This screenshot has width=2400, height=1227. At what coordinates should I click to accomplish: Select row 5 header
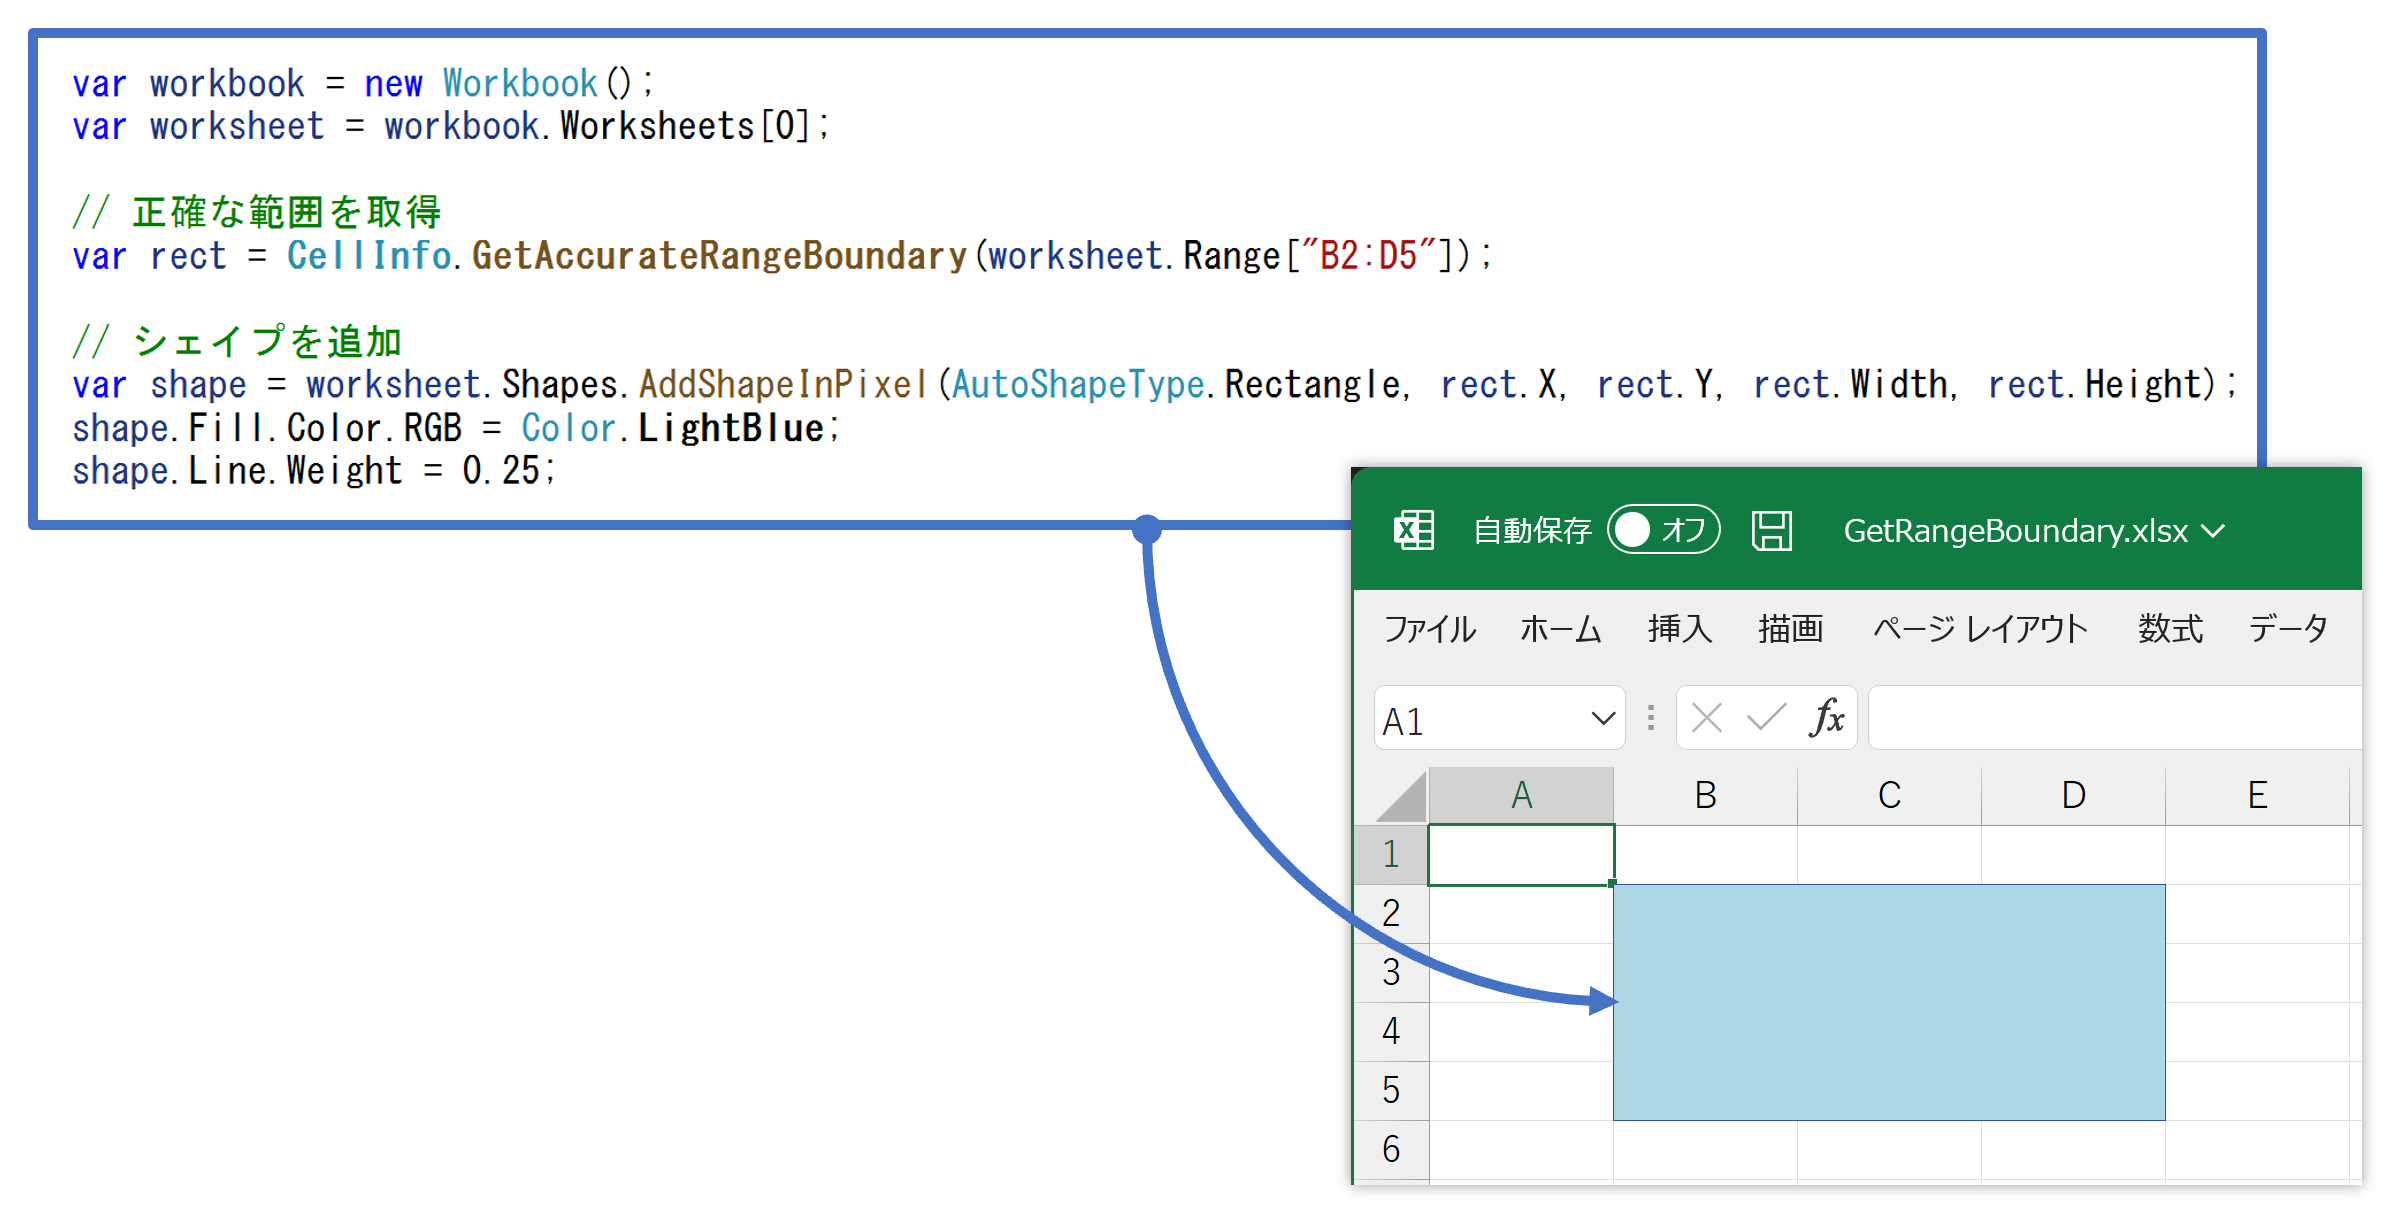point(1391,1091)
